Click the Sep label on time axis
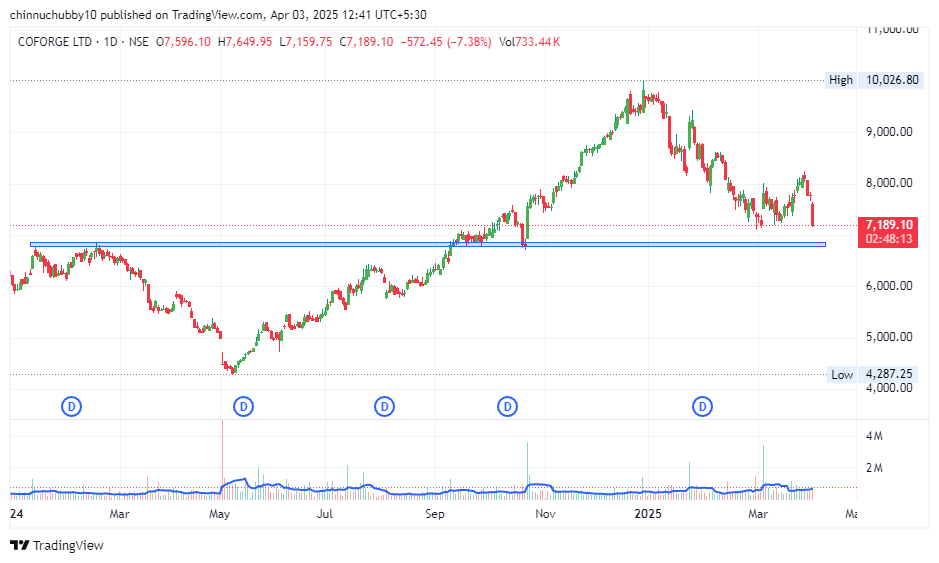The height and width of the screenshot is (563, 939). coord(435,514)
